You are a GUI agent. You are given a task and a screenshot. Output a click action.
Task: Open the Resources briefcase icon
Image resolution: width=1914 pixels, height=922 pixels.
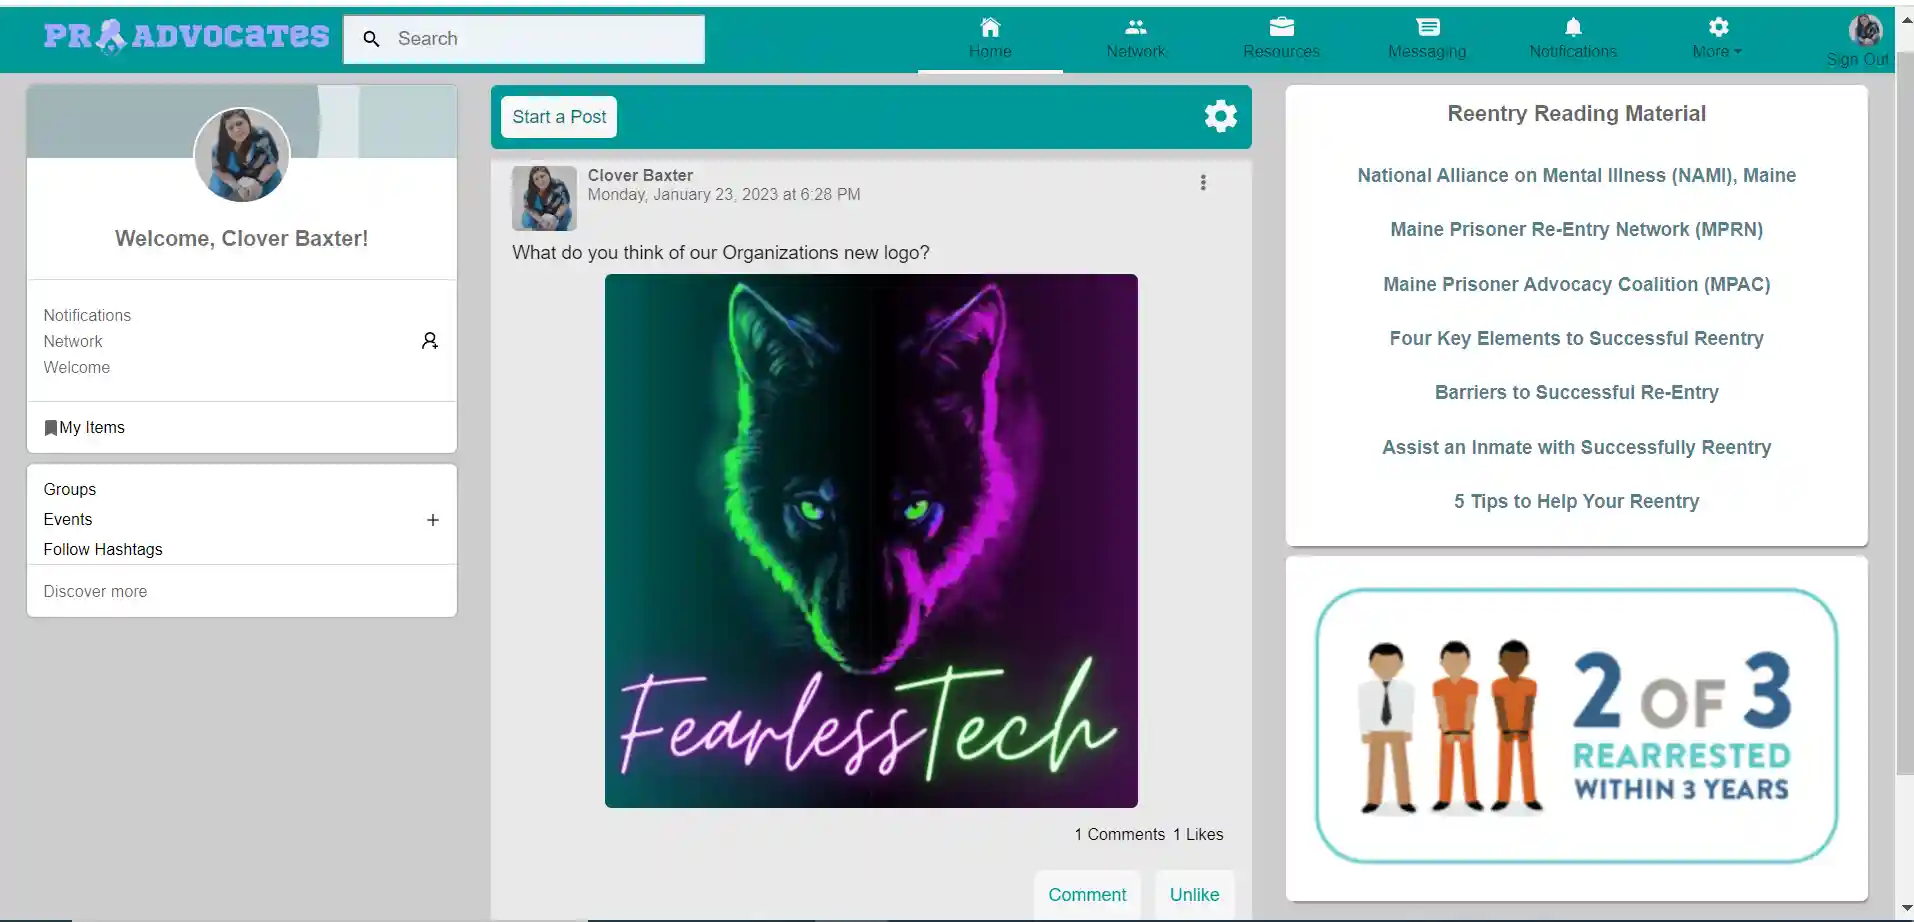click(x=1281, y=28)
